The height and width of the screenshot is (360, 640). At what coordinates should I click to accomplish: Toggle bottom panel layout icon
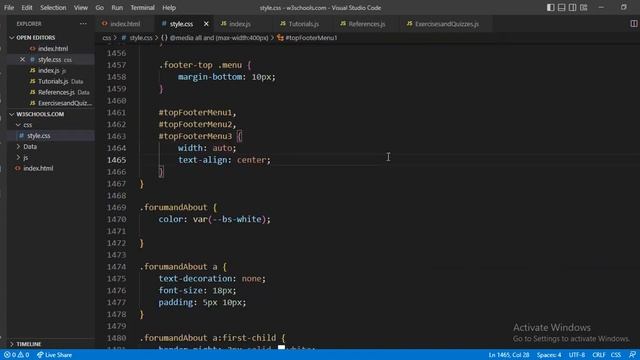(x=562, y=7)
